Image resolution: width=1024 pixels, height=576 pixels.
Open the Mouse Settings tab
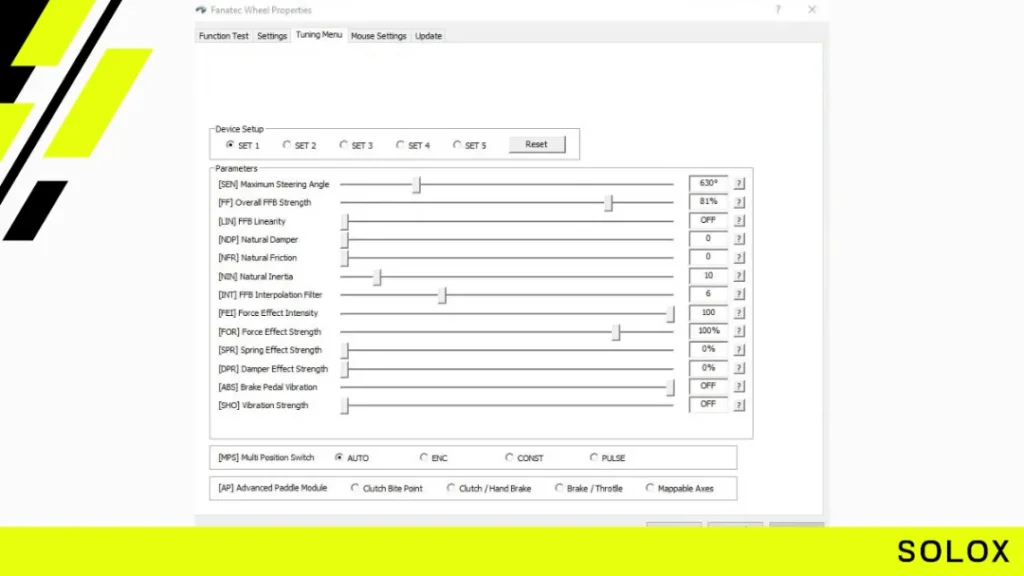[379, 36]
